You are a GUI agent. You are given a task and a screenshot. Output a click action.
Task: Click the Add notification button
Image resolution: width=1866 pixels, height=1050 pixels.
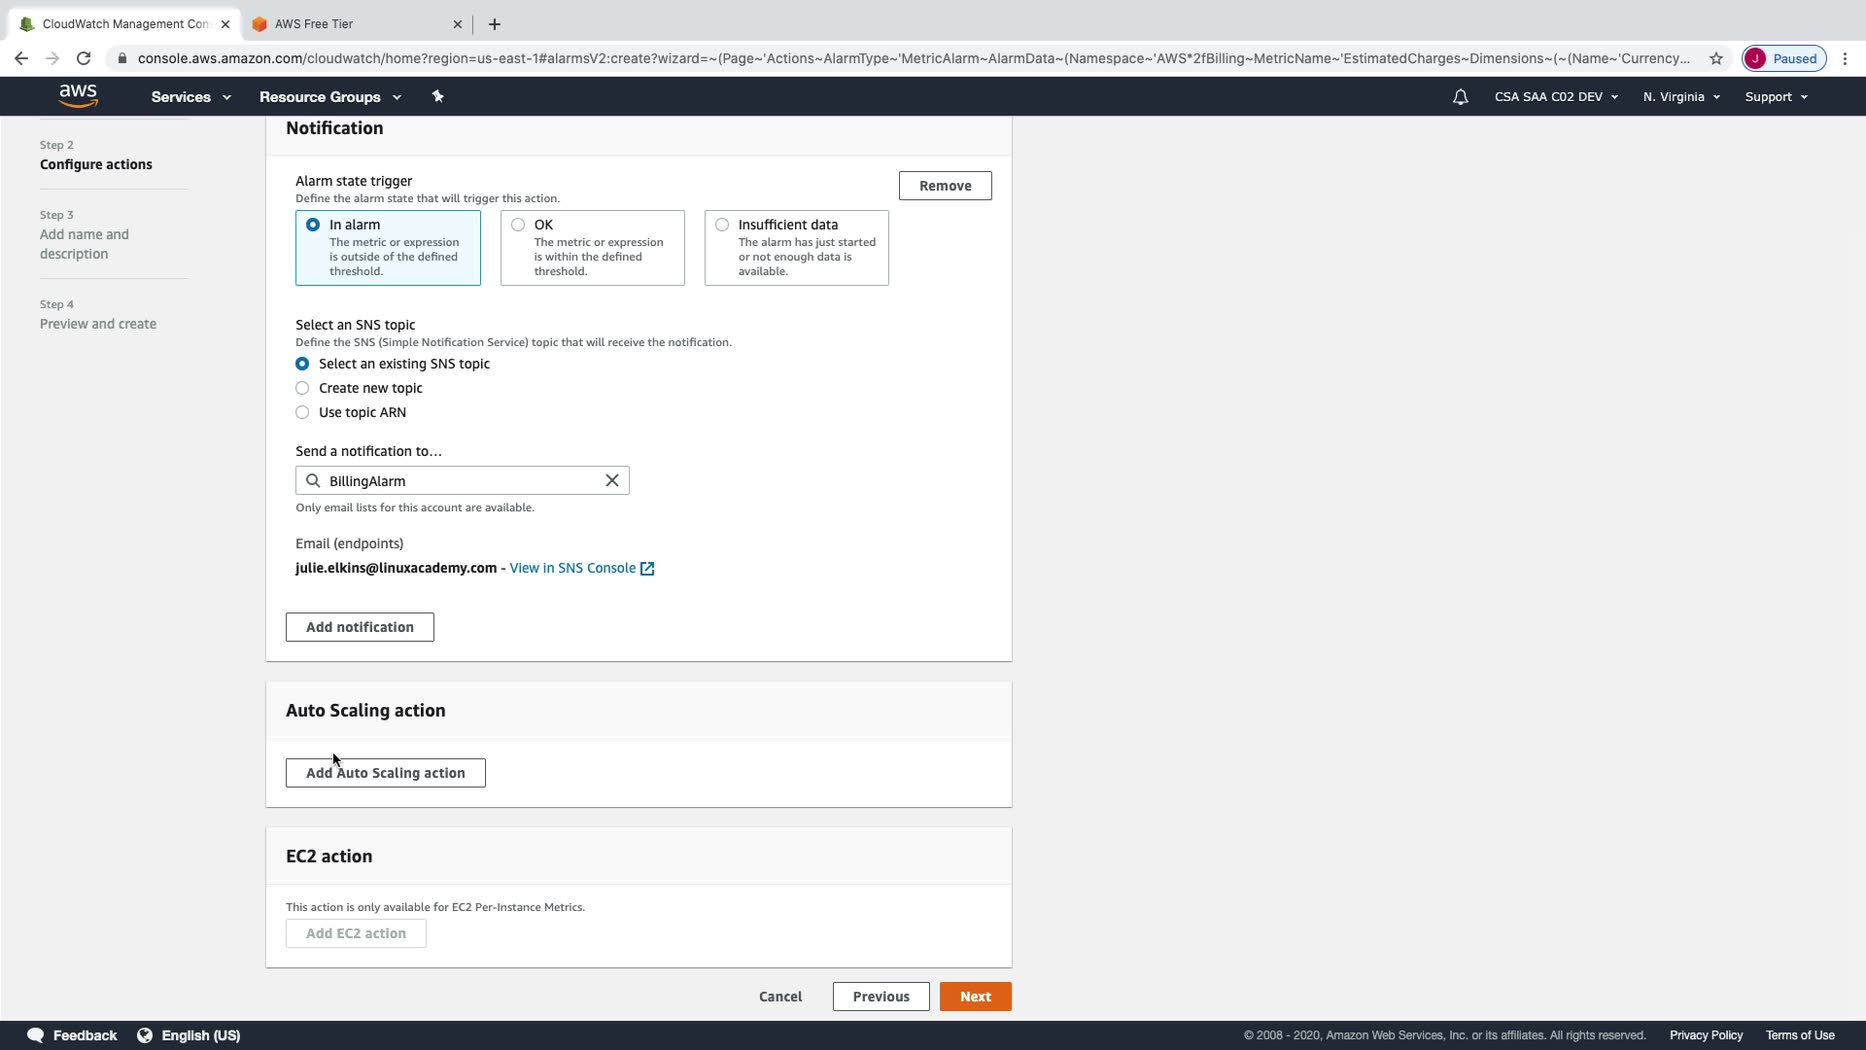[x=360, y=627]
